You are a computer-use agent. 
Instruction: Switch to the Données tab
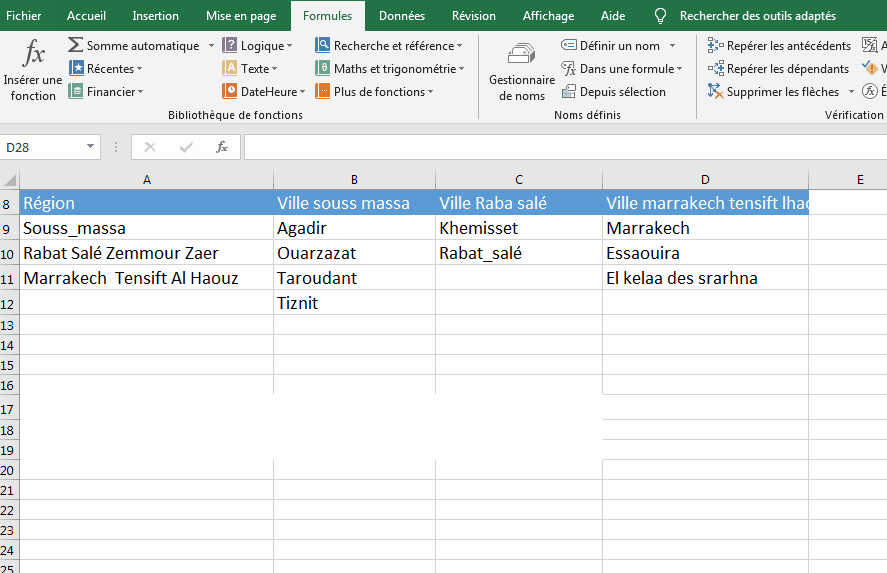click(402, 16)
